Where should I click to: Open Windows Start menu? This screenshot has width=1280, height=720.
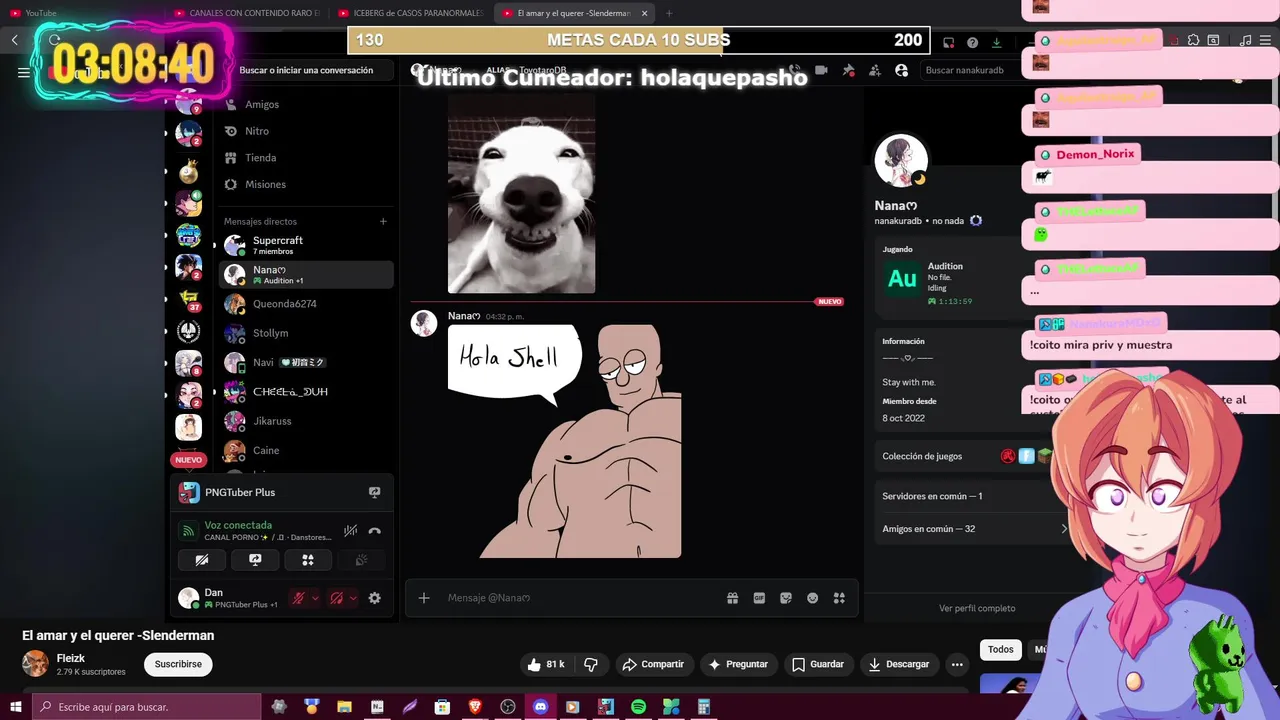click(16, 707)
